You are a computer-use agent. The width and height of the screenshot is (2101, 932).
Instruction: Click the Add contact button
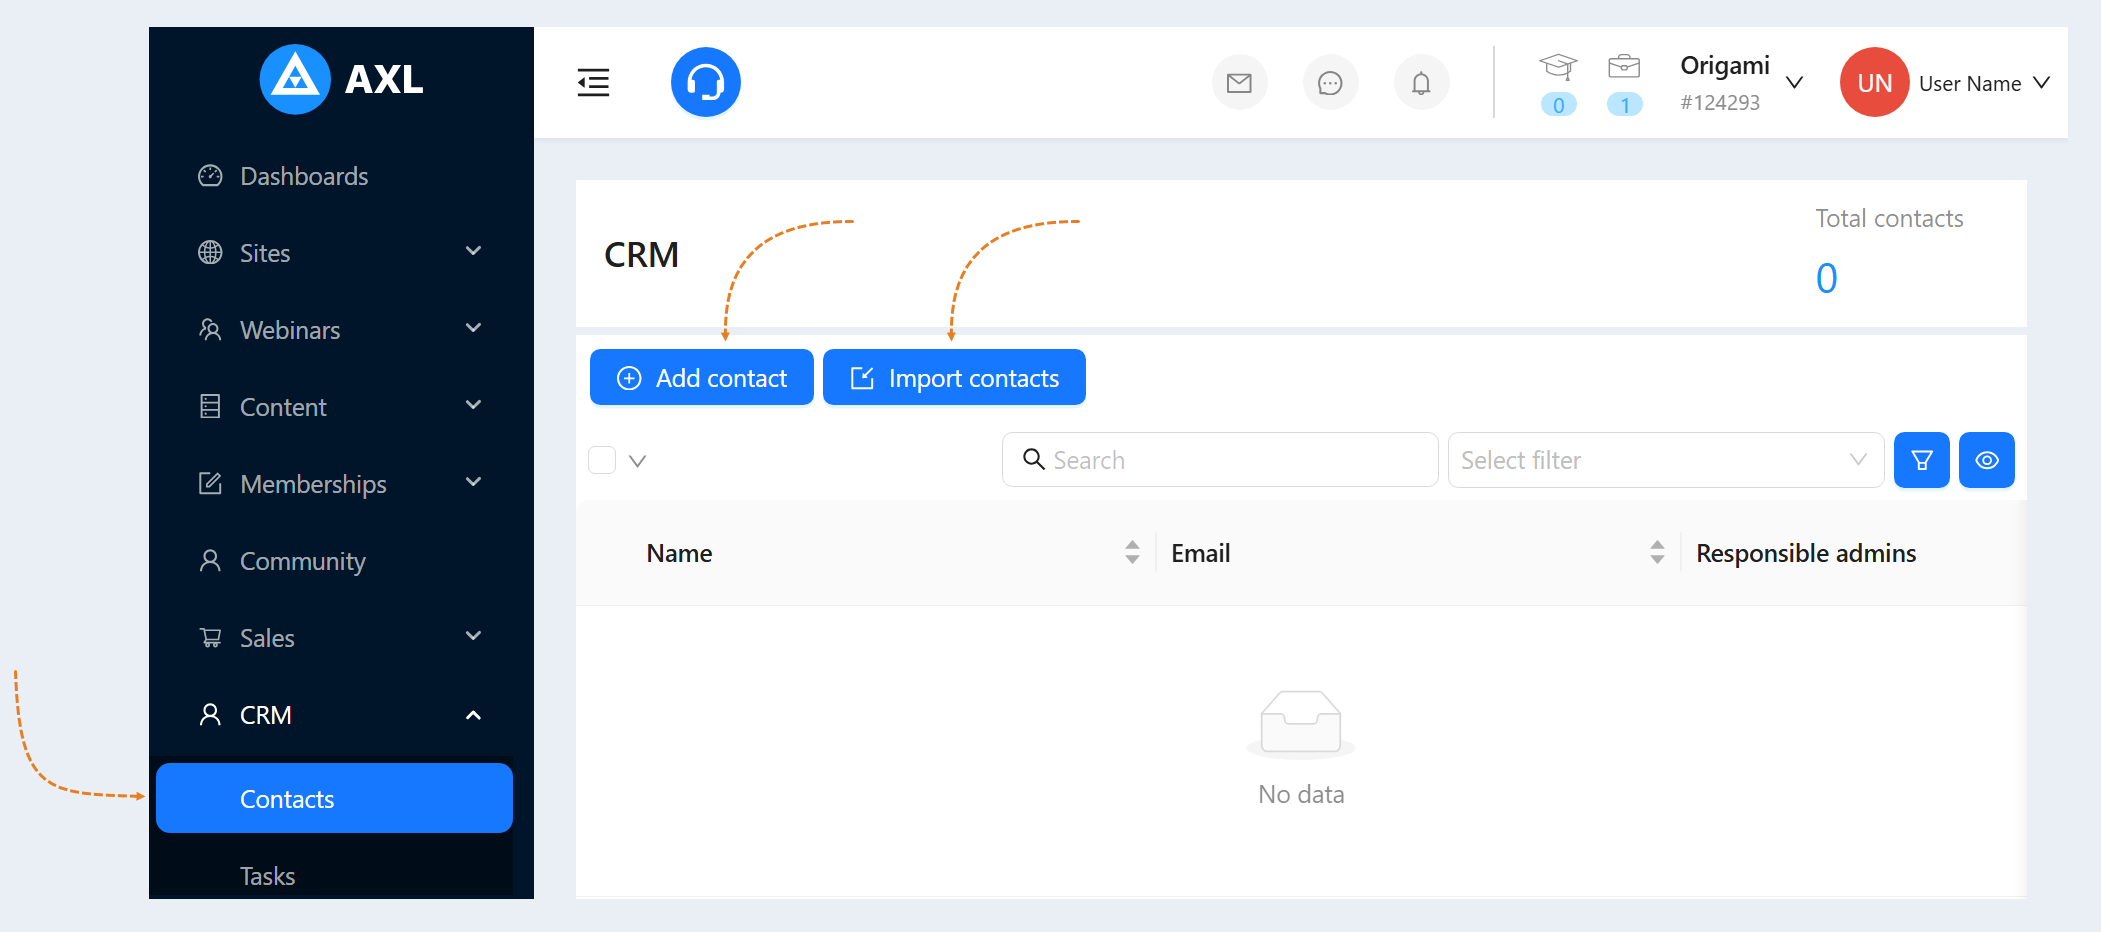(702, 377)
